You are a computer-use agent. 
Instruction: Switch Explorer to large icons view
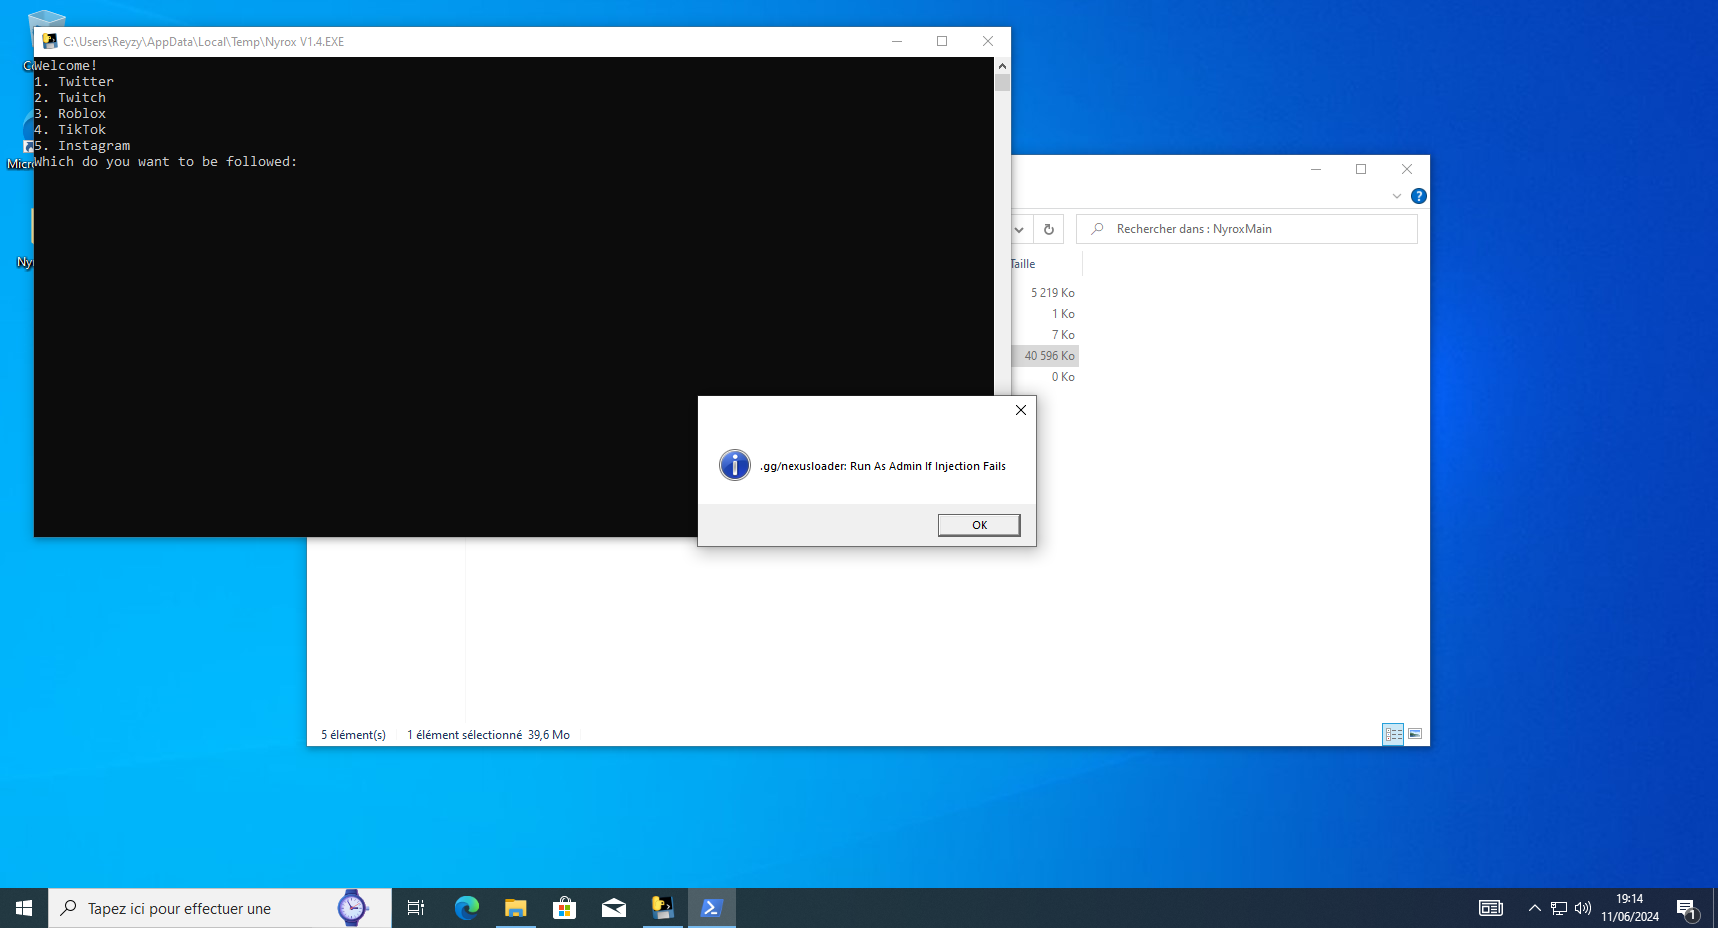click(x=1415, y=734)
